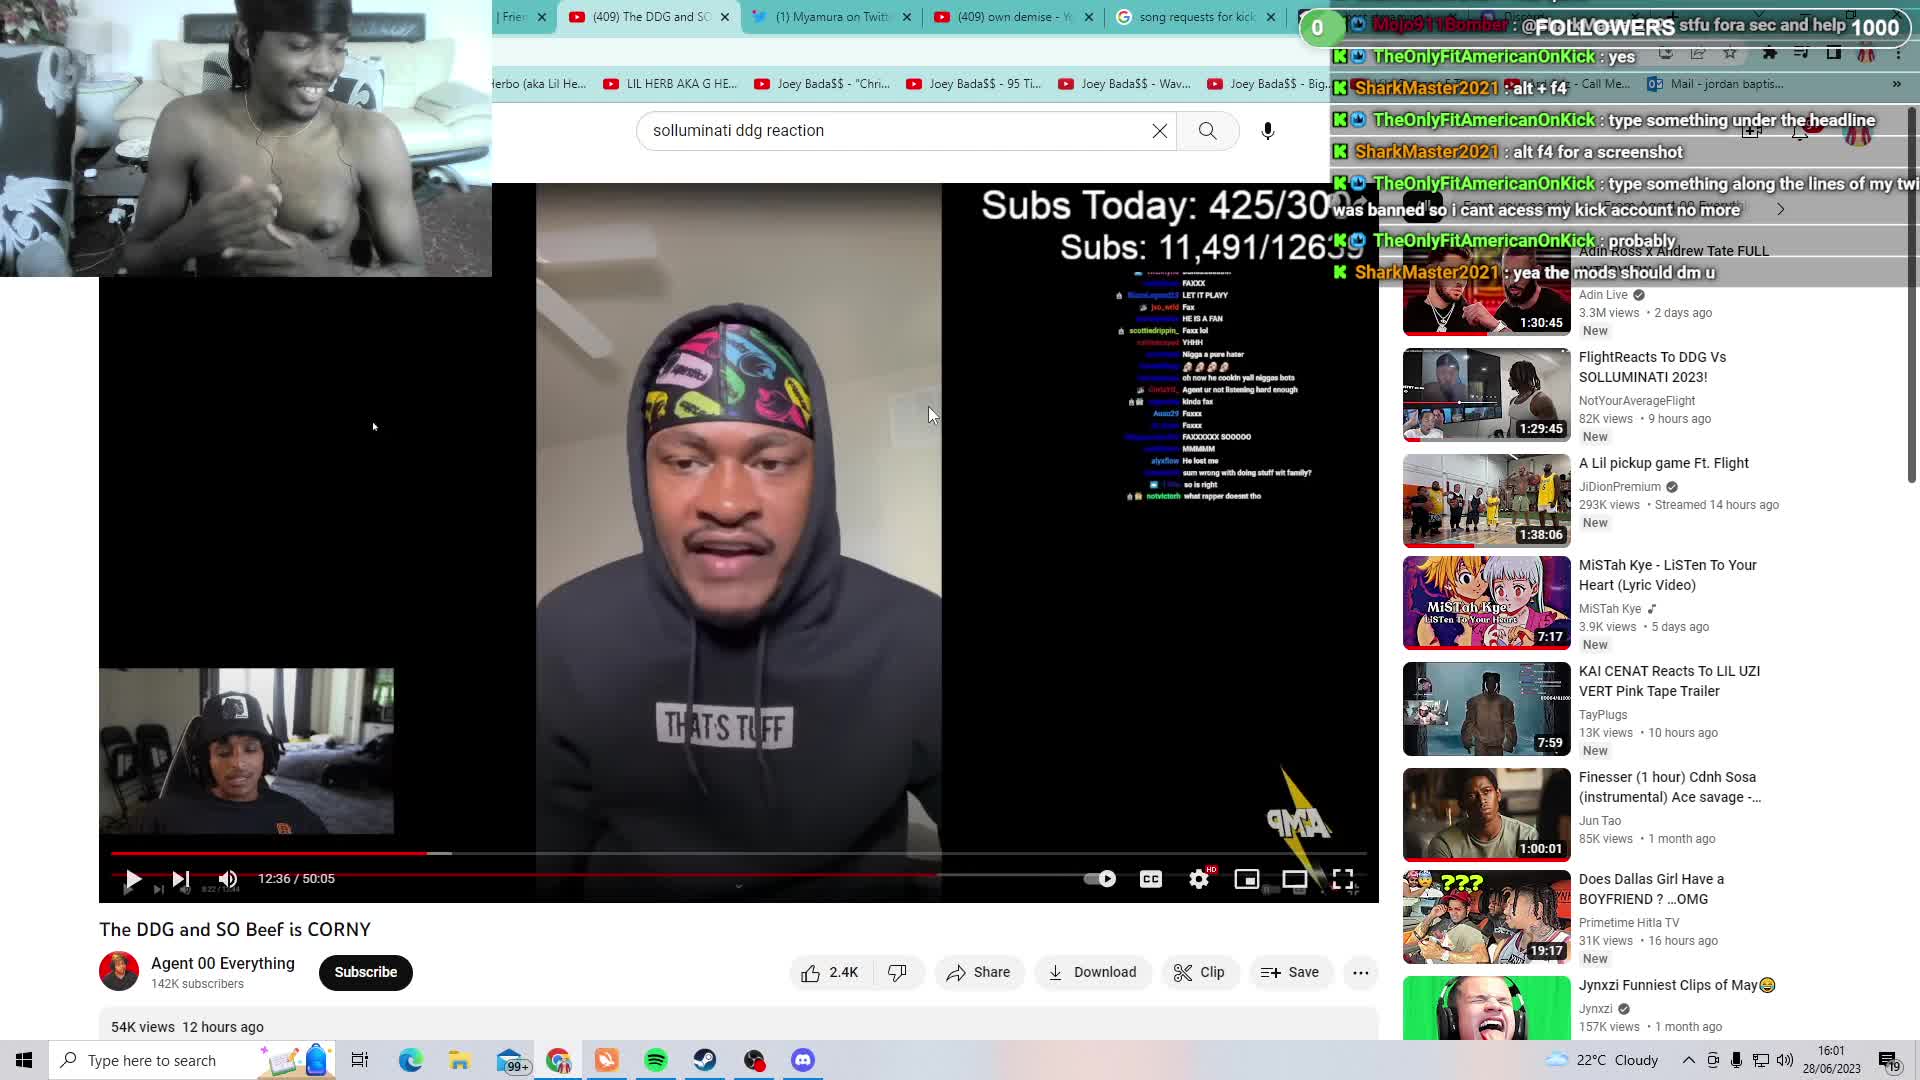Play the YouTube video

click(132, 879)
